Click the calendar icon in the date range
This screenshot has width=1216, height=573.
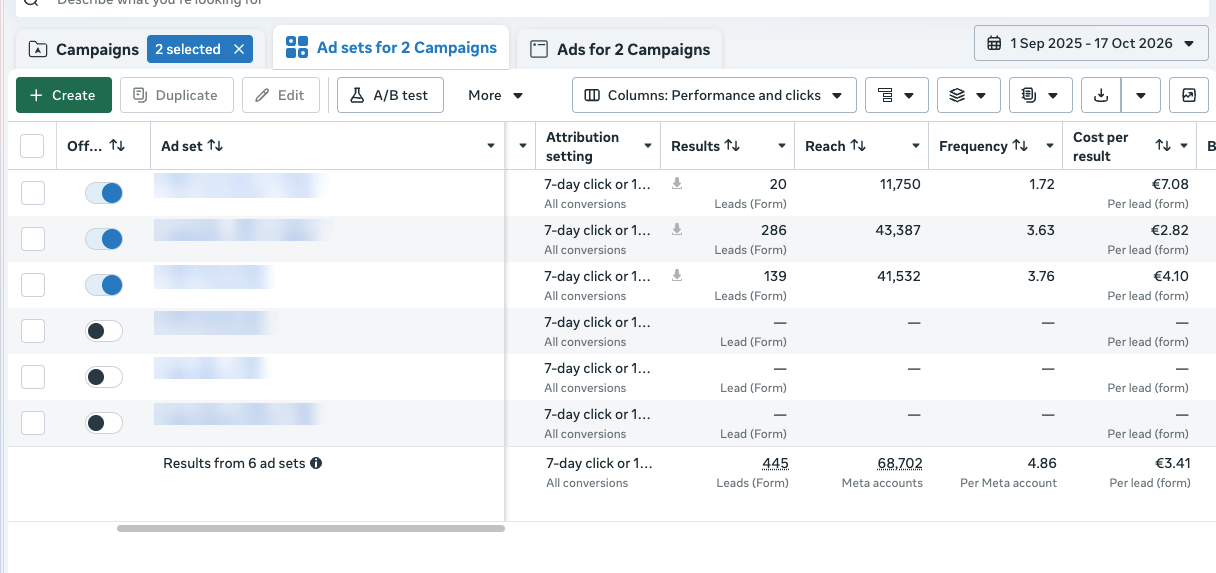994,43
